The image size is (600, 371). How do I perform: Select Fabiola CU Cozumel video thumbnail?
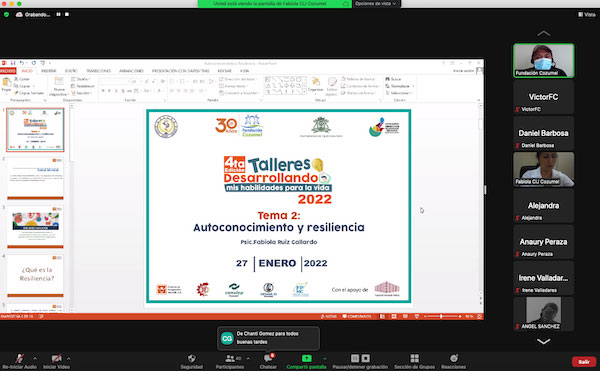click(543, 169)
